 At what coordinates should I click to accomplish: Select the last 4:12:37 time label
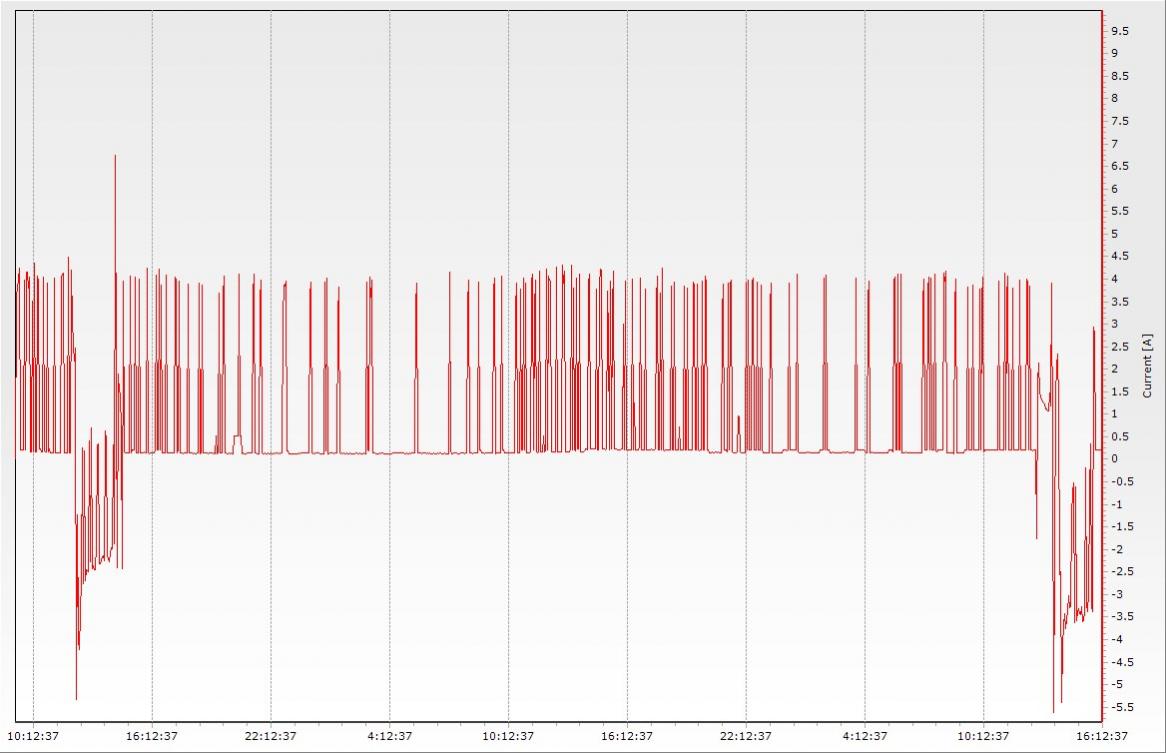pyautogui.click(x=865, y=736)
